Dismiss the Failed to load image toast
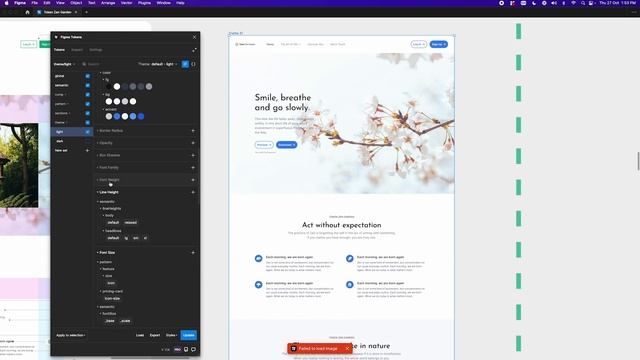This screenshot has height=360, width=640. pos(347,349)
